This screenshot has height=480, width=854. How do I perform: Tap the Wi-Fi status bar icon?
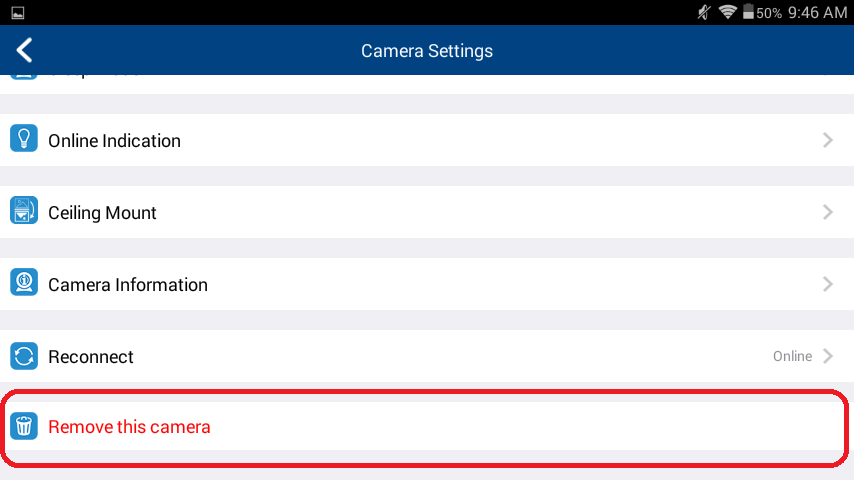728,11
